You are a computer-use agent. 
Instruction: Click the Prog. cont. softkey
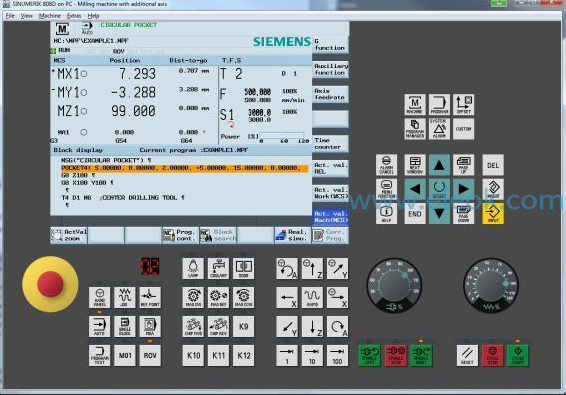(x=180, y=235)
